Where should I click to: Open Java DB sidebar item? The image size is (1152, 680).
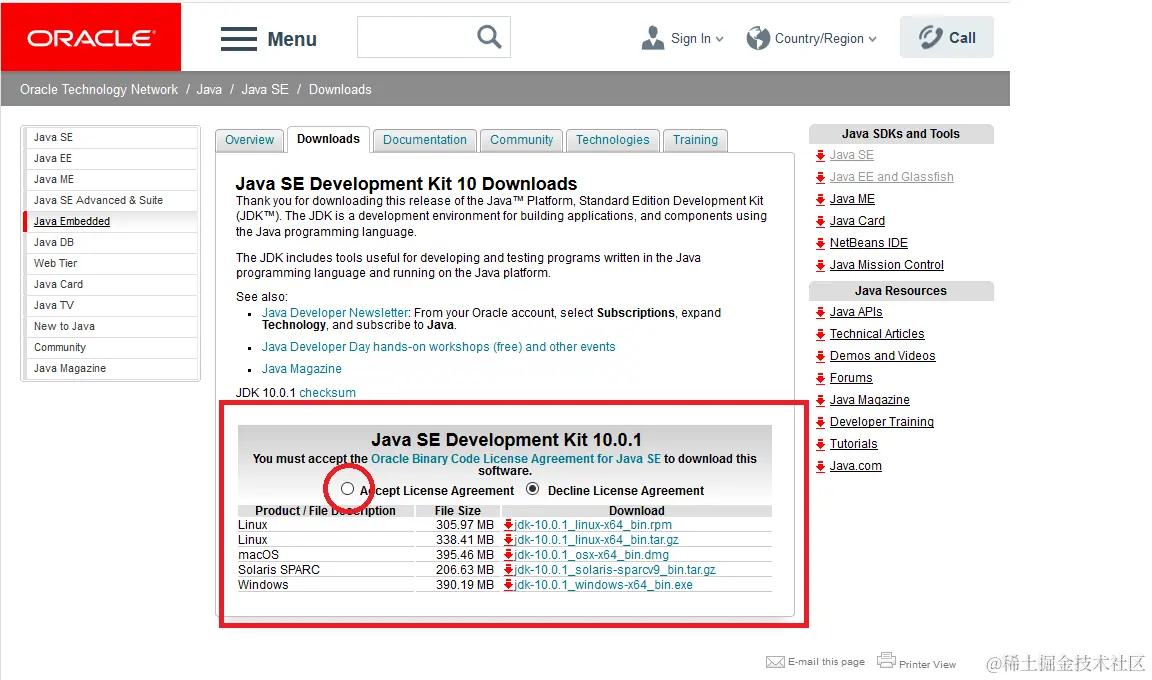point(54,242)
